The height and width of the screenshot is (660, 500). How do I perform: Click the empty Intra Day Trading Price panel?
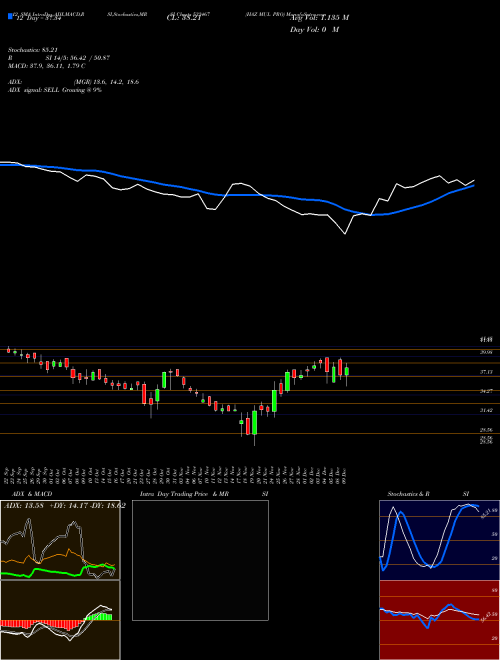200,560
